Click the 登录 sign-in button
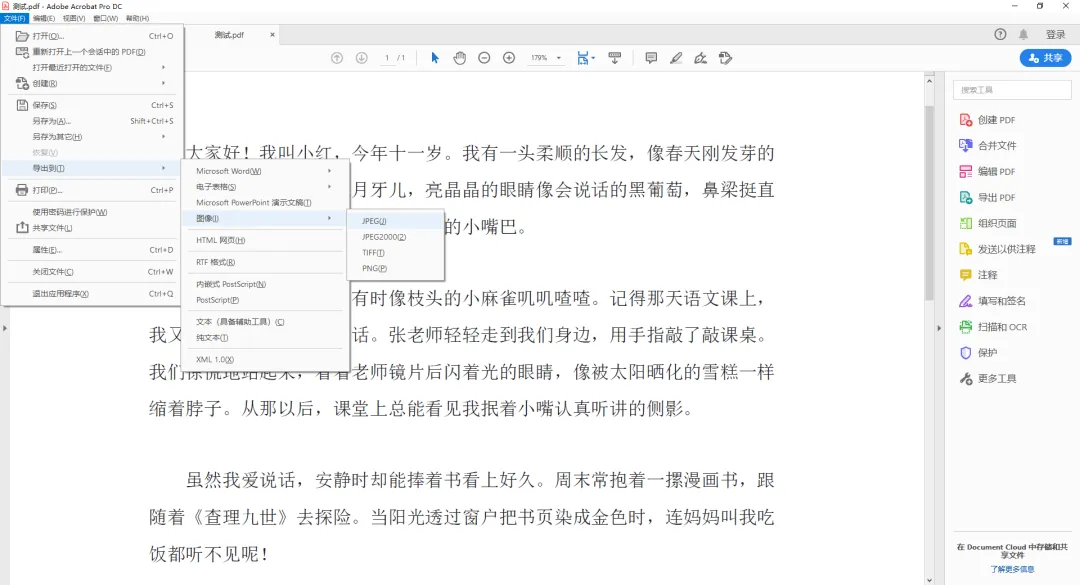The image size is (1080, 585). click(1055, 34)
